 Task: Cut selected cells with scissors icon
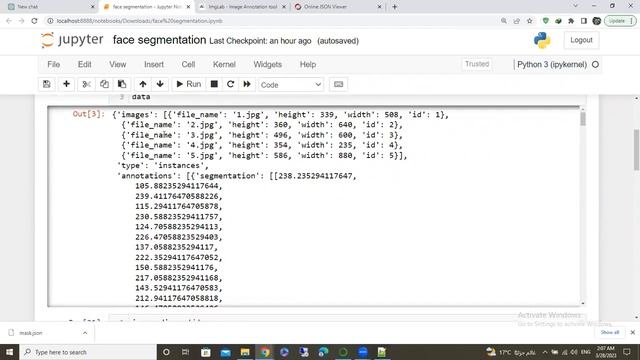pos(86,84)
